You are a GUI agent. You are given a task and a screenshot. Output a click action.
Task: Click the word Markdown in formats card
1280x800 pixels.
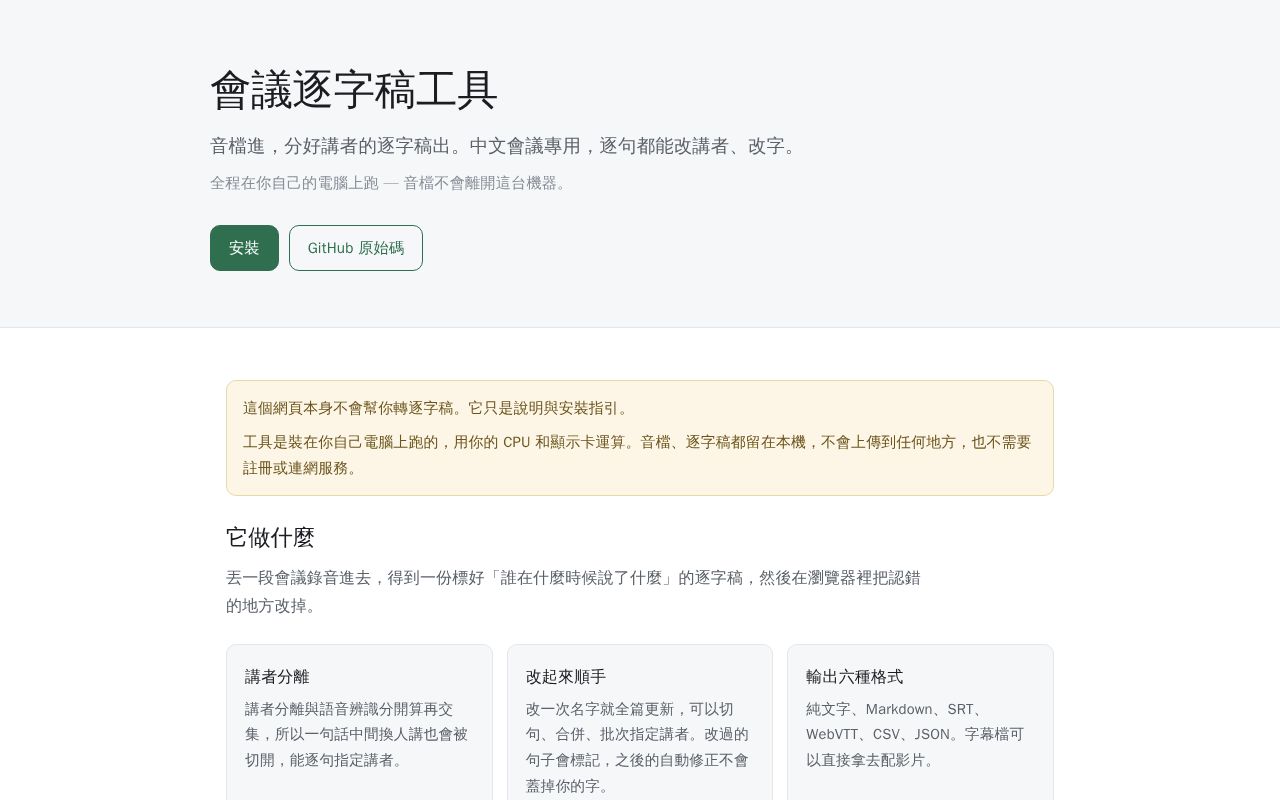(x=899, y=709)
